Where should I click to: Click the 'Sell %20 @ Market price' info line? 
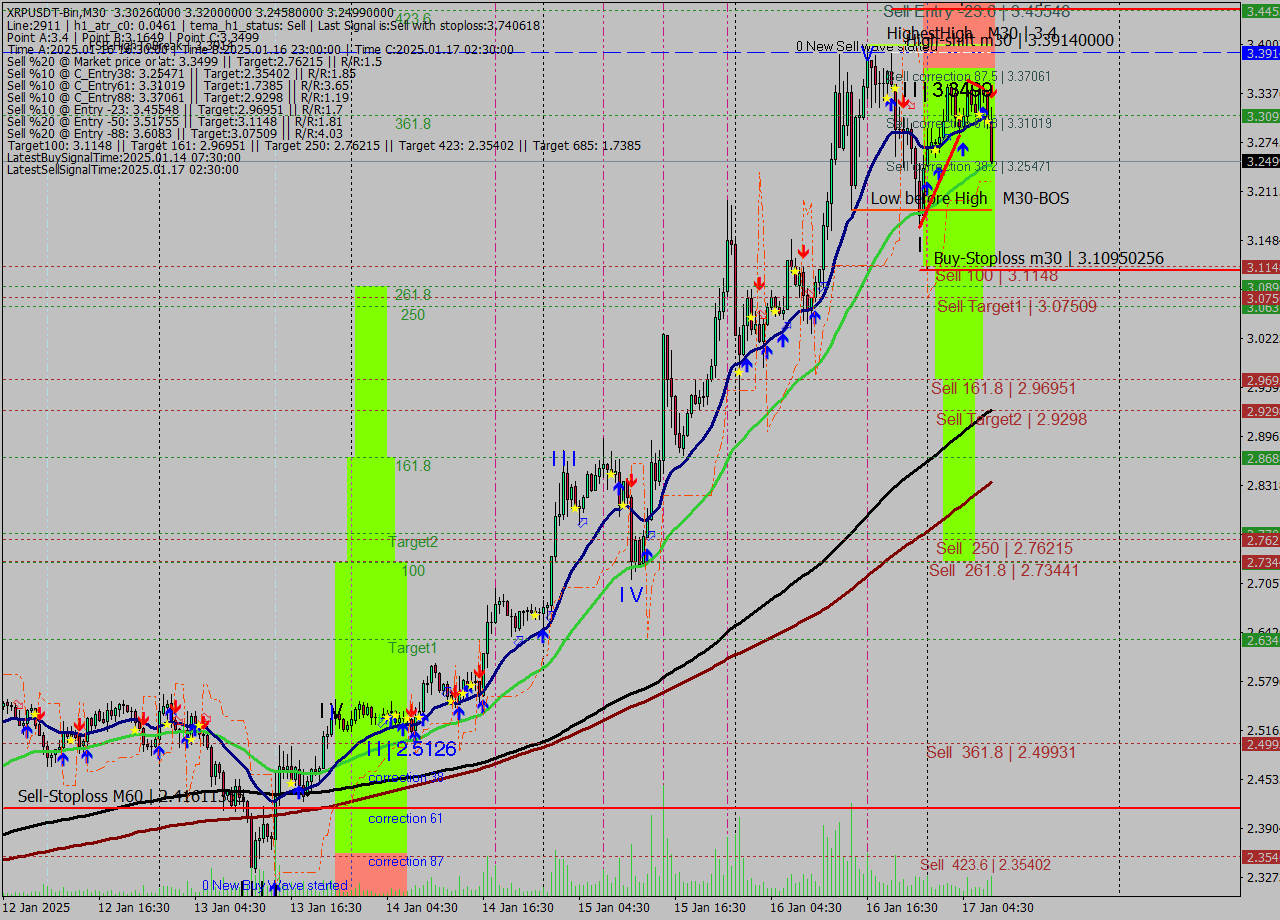point(194,61)
